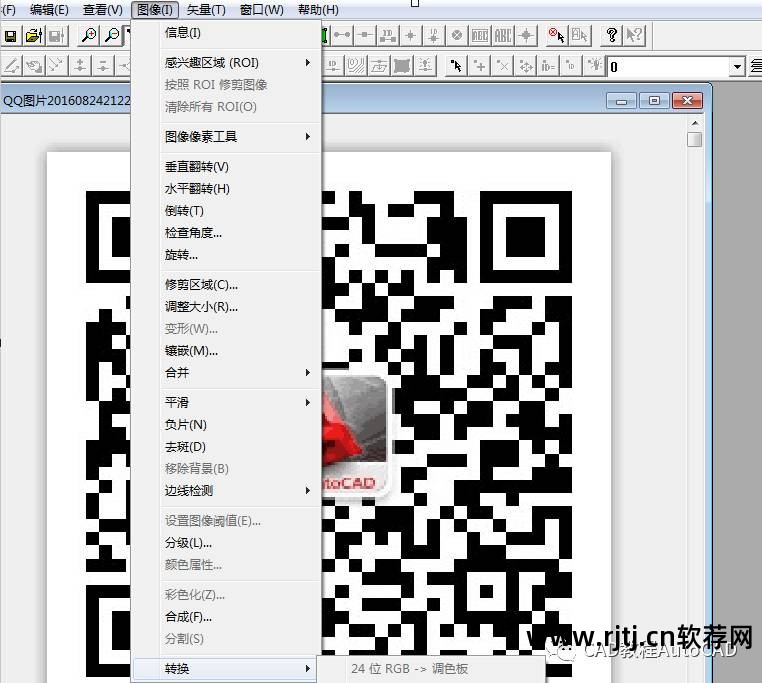The image size is (762, 683).
Task: Click the filled polygon shape icon
Action: pyautogui.click(x=402, y=66)
